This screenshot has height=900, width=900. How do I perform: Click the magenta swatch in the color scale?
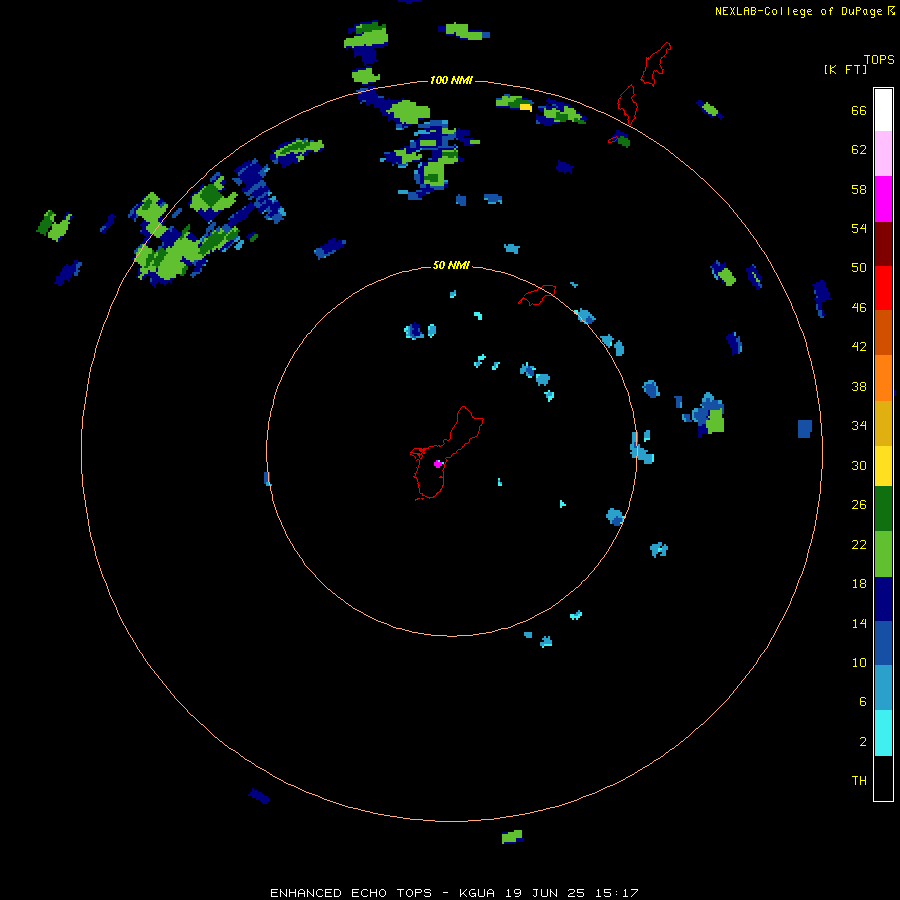click(883, 199)
